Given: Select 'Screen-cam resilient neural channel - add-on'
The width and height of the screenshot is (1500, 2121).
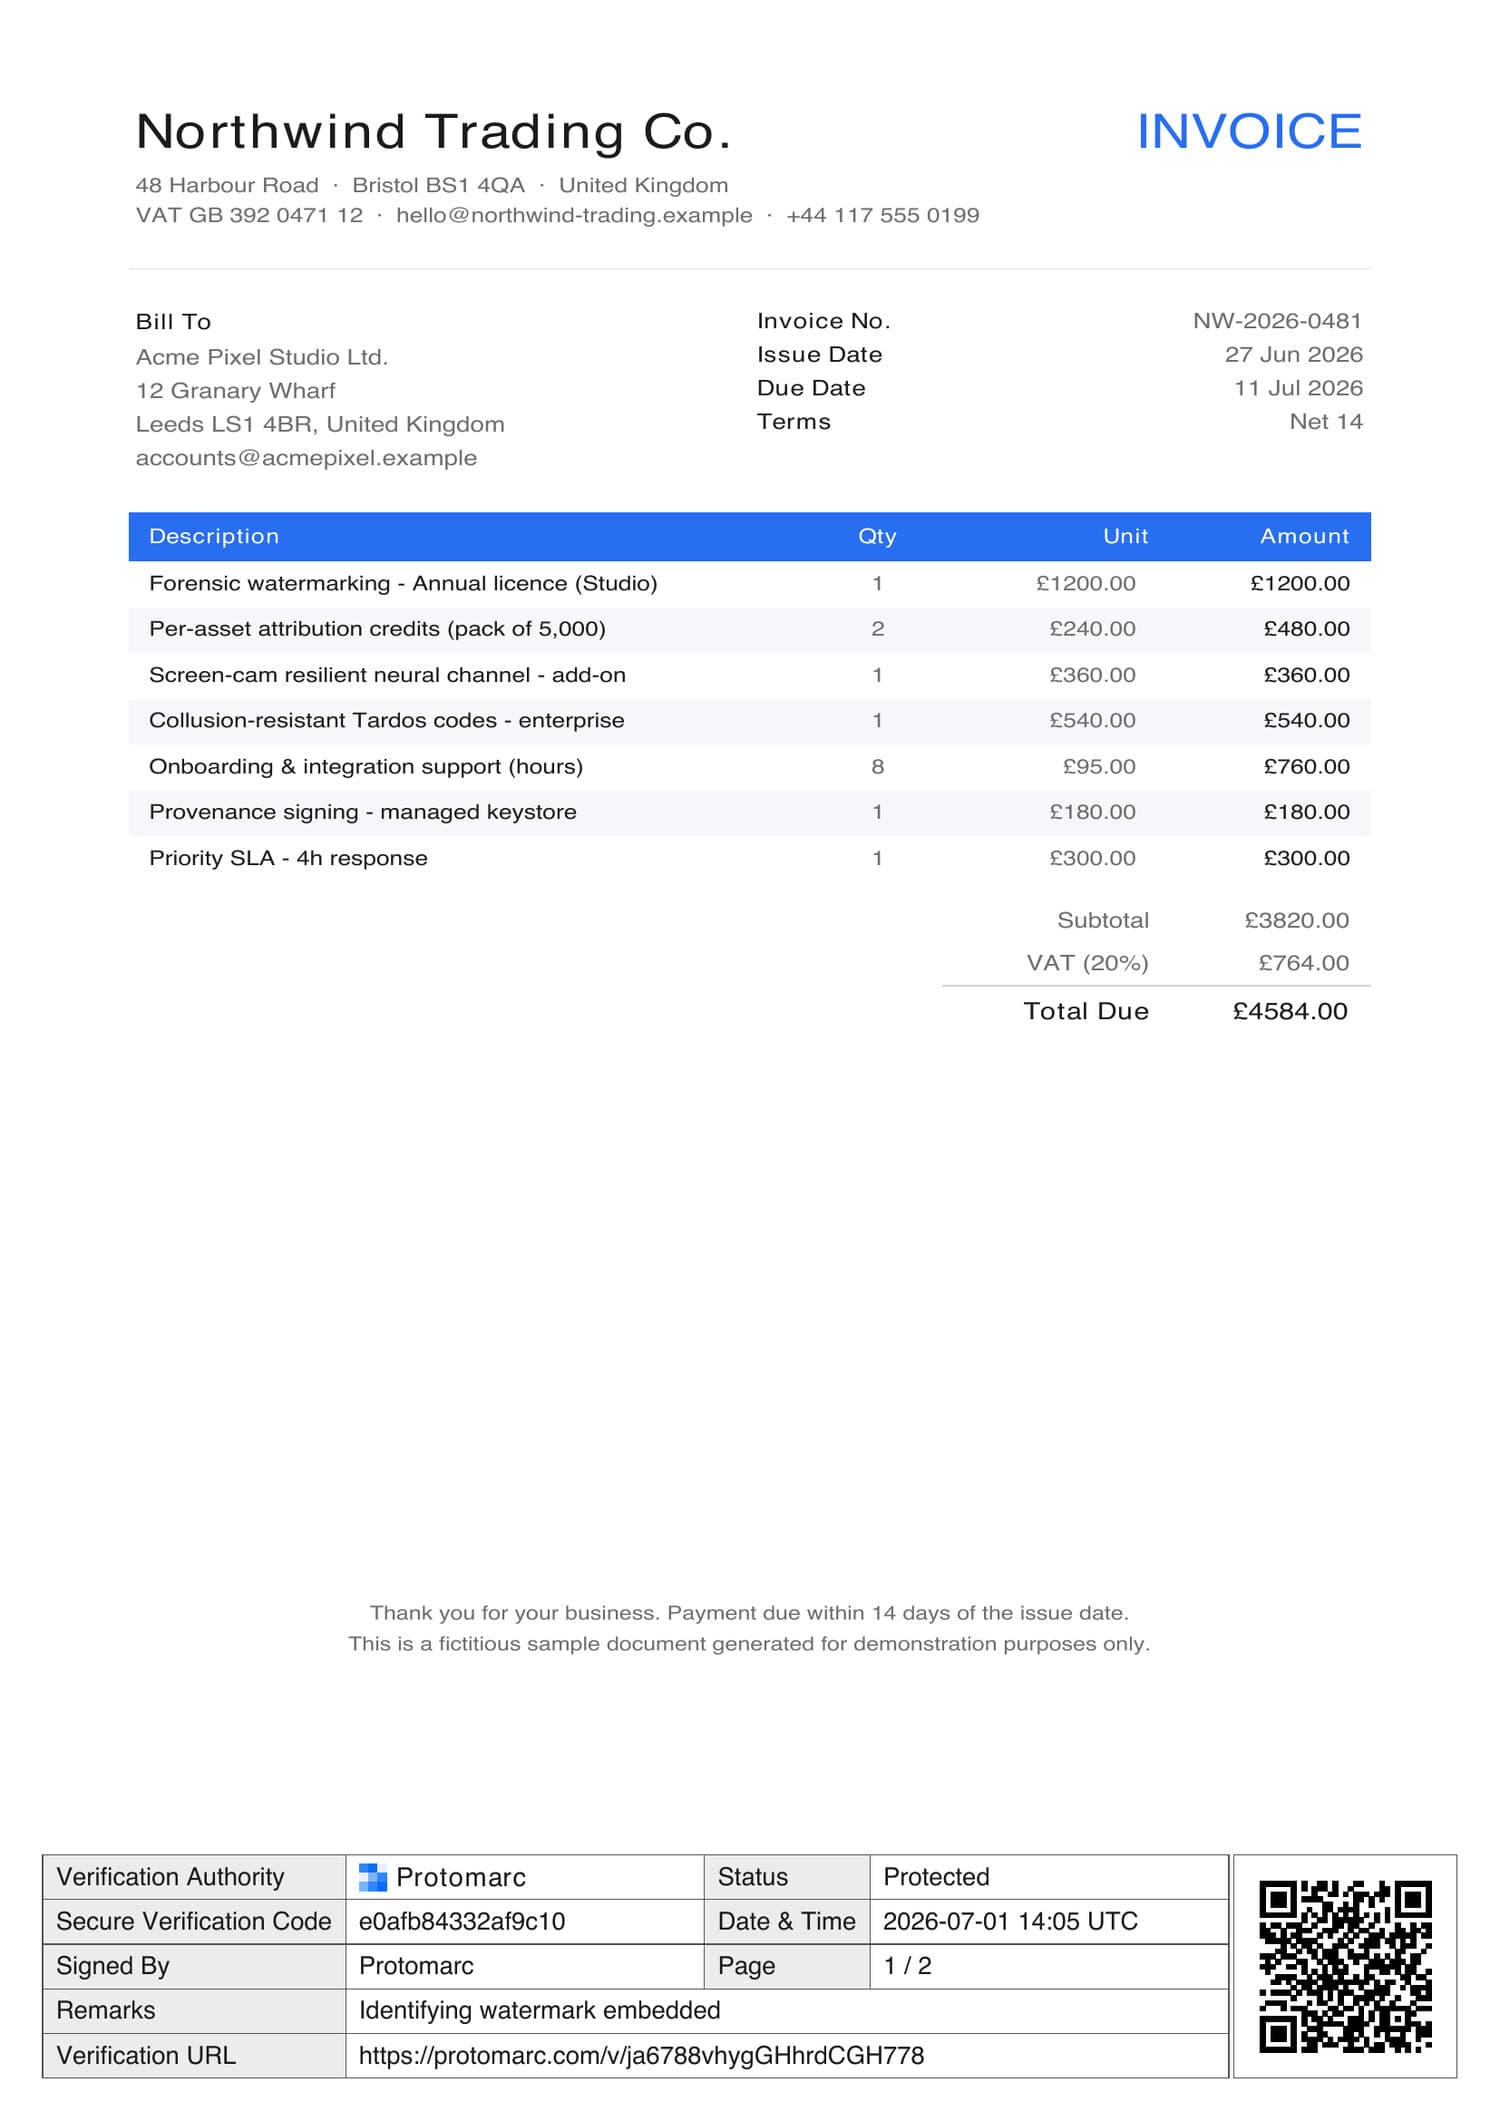Looking at the screenshot, I should 387,675.
